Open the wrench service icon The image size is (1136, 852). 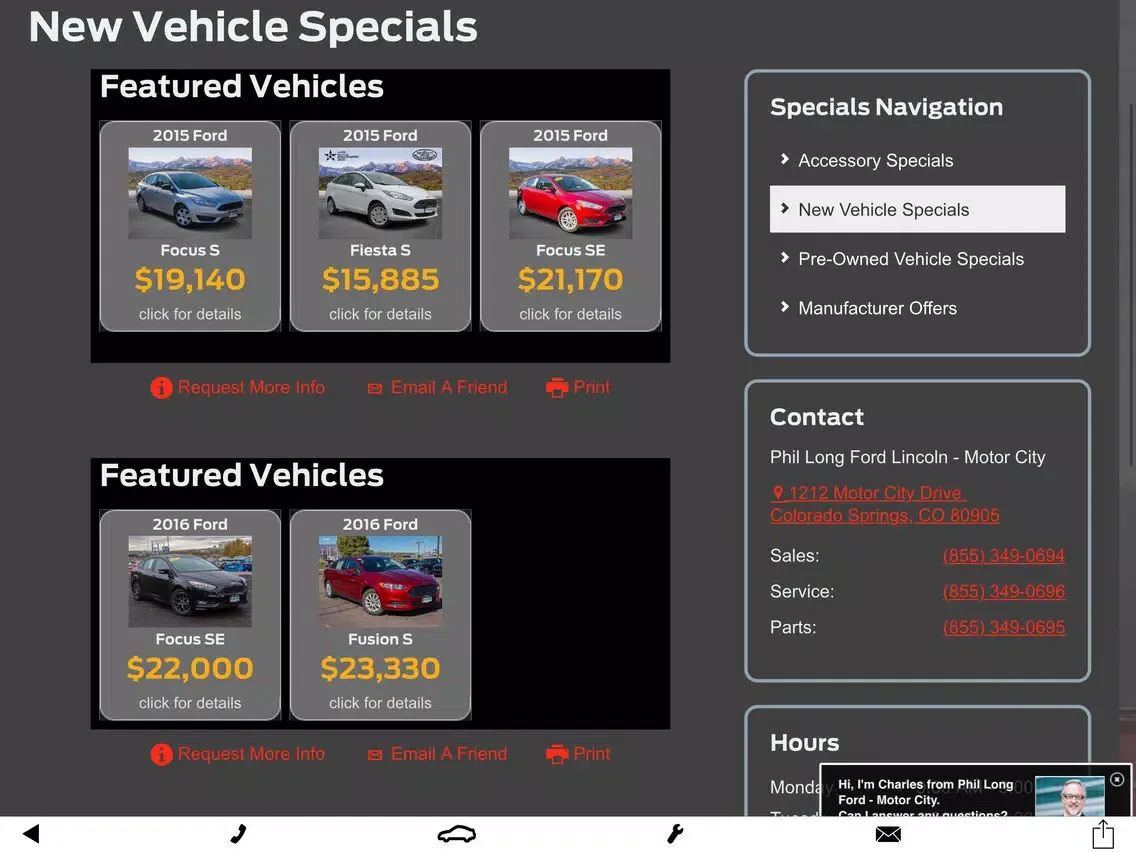pyautogui.click(x=674, y=834)
